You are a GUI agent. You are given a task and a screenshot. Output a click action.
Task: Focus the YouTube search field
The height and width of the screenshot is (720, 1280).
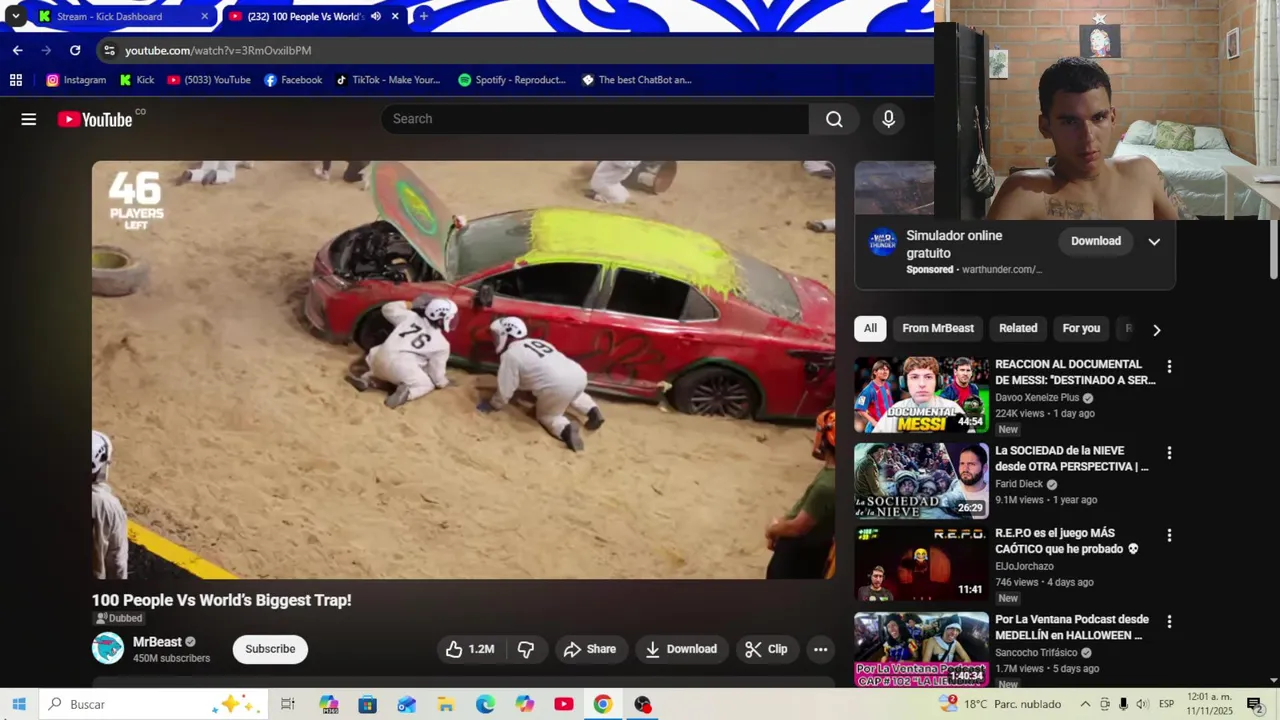click(595, 119)
